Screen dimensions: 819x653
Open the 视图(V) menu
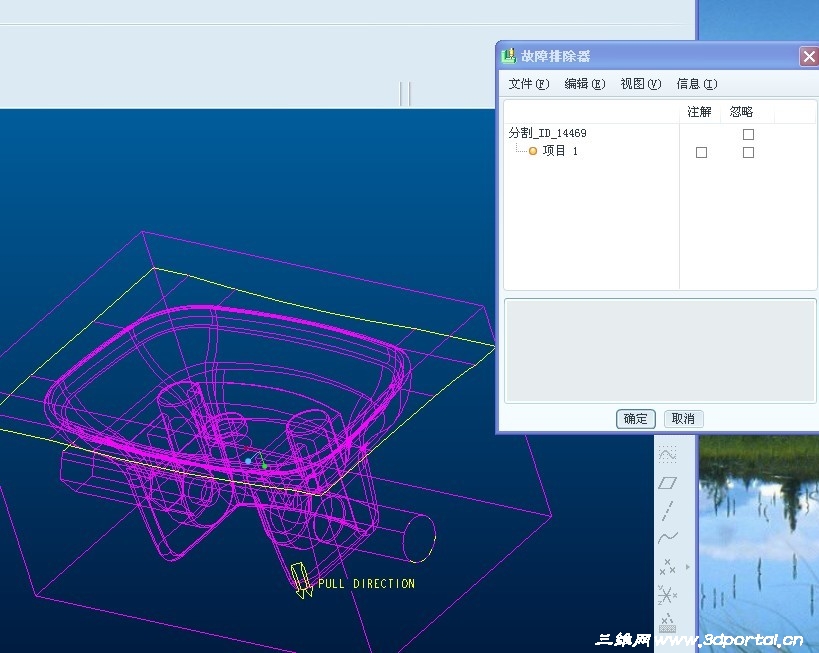click(x=640, y=84)
